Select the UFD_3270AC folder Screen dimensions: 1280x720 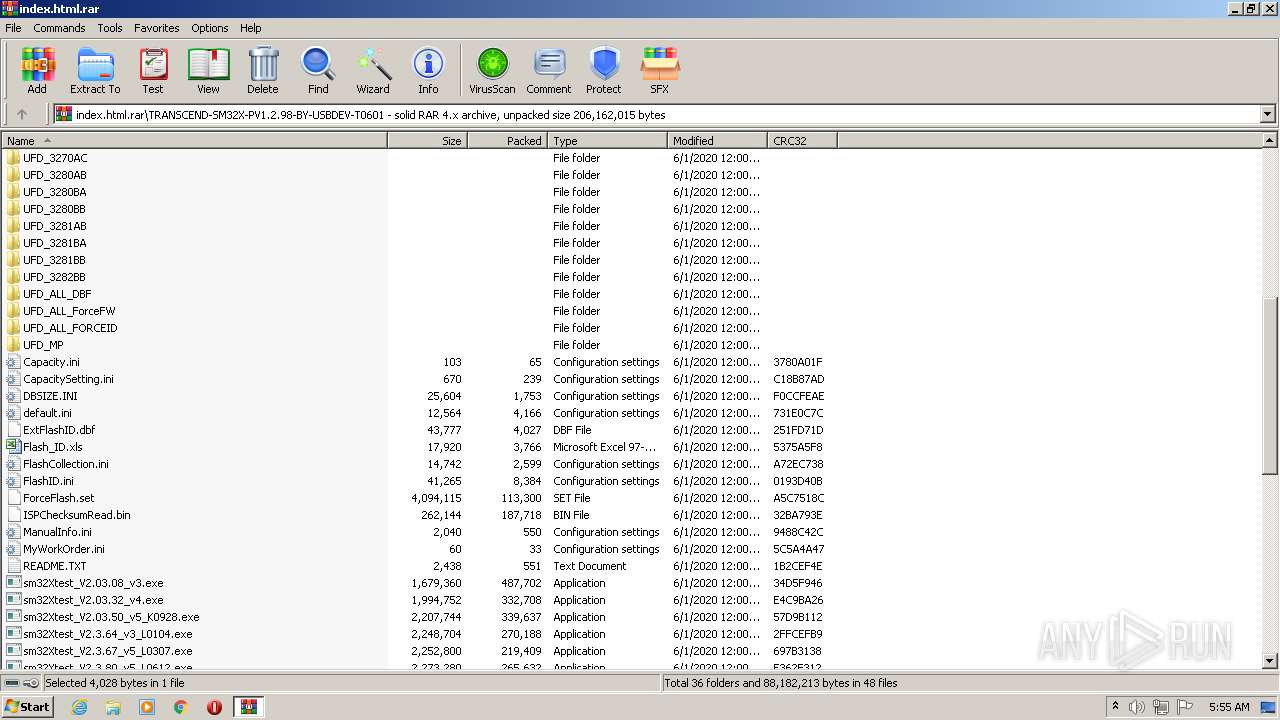click(55, 158)
